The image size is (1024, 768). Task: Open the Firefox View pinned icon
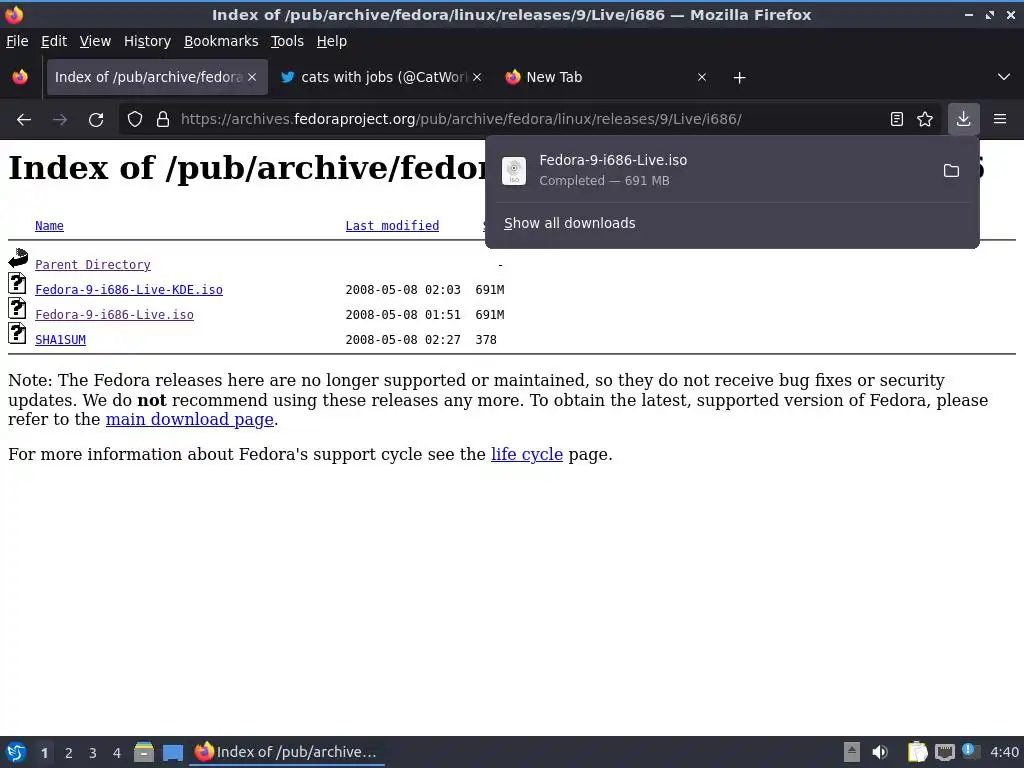[x=20, y=77]
